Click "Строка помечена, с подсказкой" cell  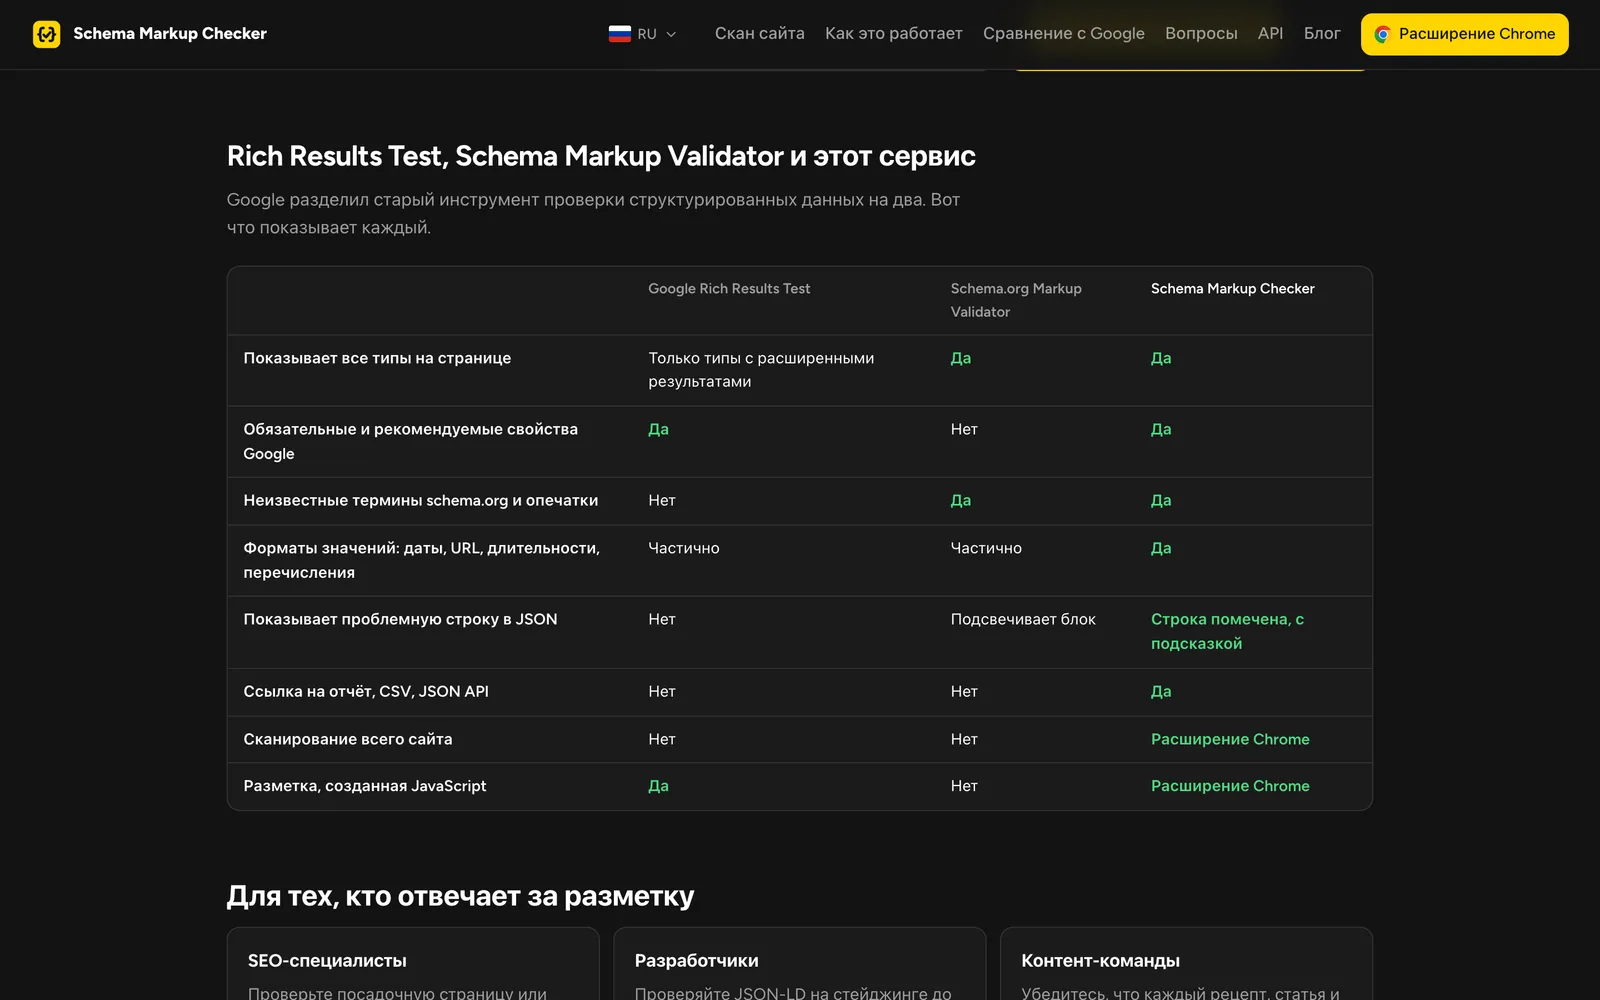pos(1227,631)
